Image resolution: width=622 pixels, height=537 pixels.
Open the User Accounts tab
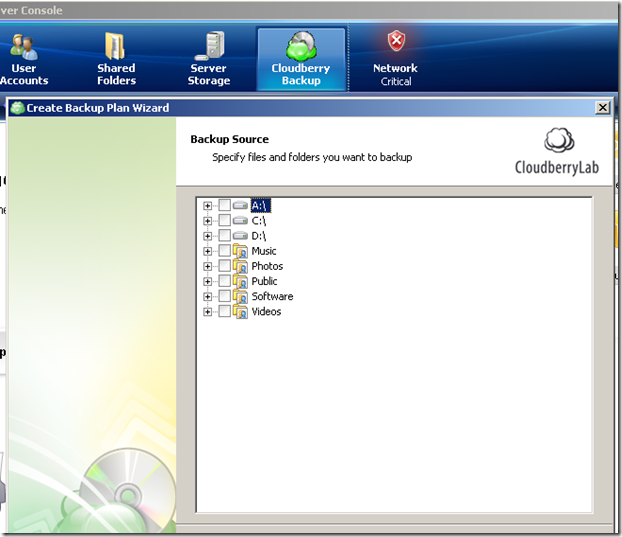pyautogui.click(x=24, y=59)
